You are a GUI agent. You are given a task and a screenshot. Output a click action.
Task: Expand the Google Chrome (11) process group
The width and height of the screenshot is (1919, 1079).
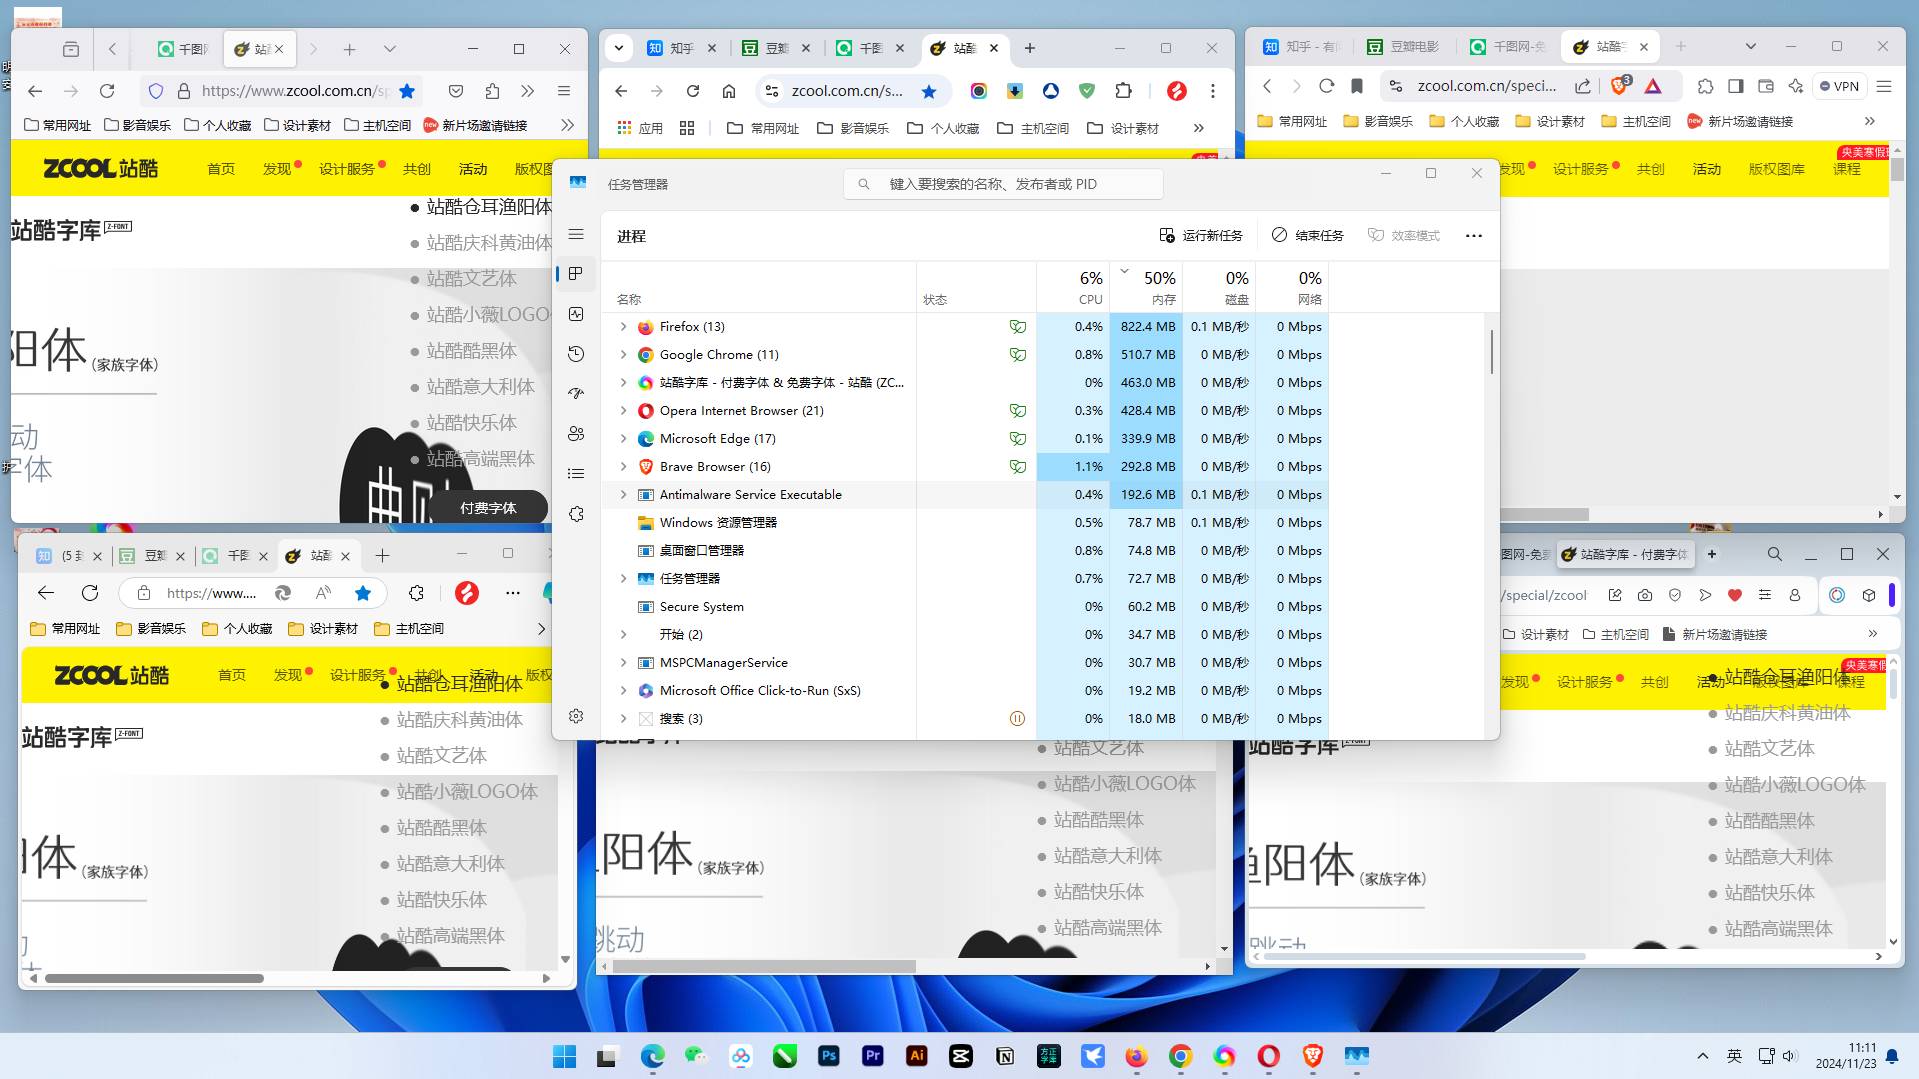[x=623, y=355]
